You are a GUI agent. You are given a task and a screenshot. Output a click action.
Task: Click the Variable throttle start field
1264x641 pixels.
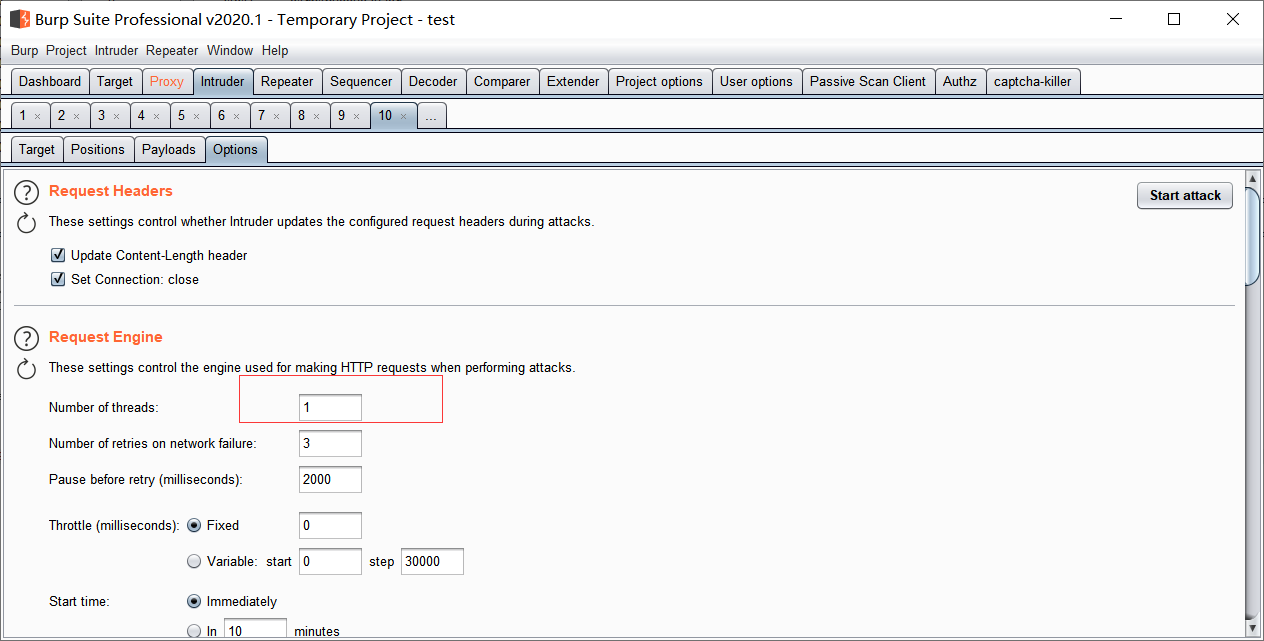point(330,562)
